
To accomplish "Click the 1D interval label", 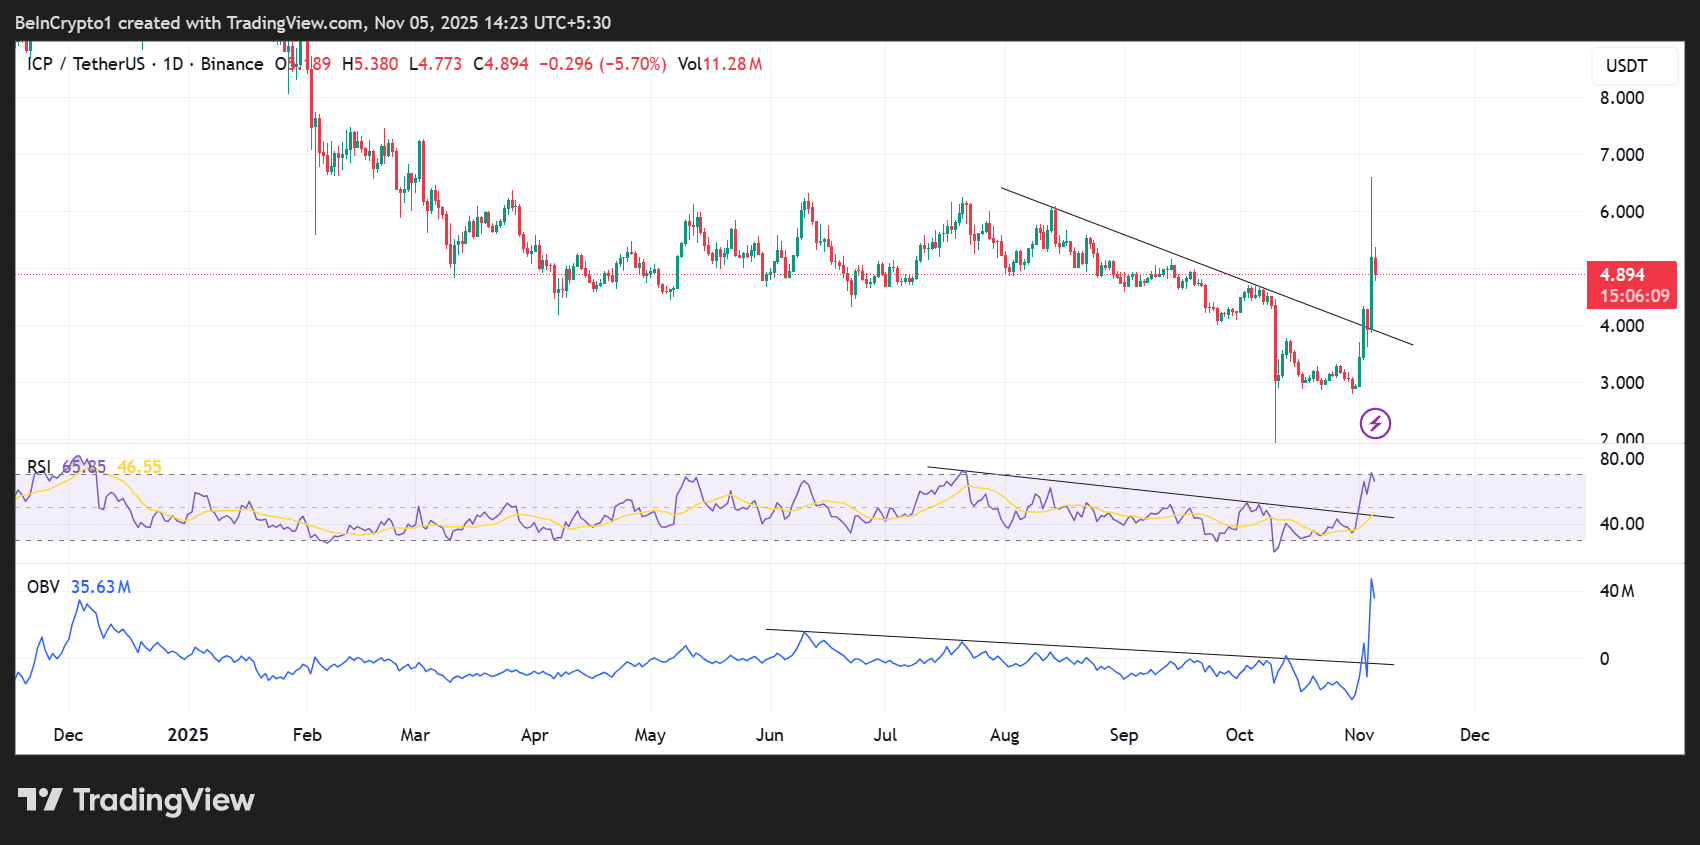I will [173, 64].
